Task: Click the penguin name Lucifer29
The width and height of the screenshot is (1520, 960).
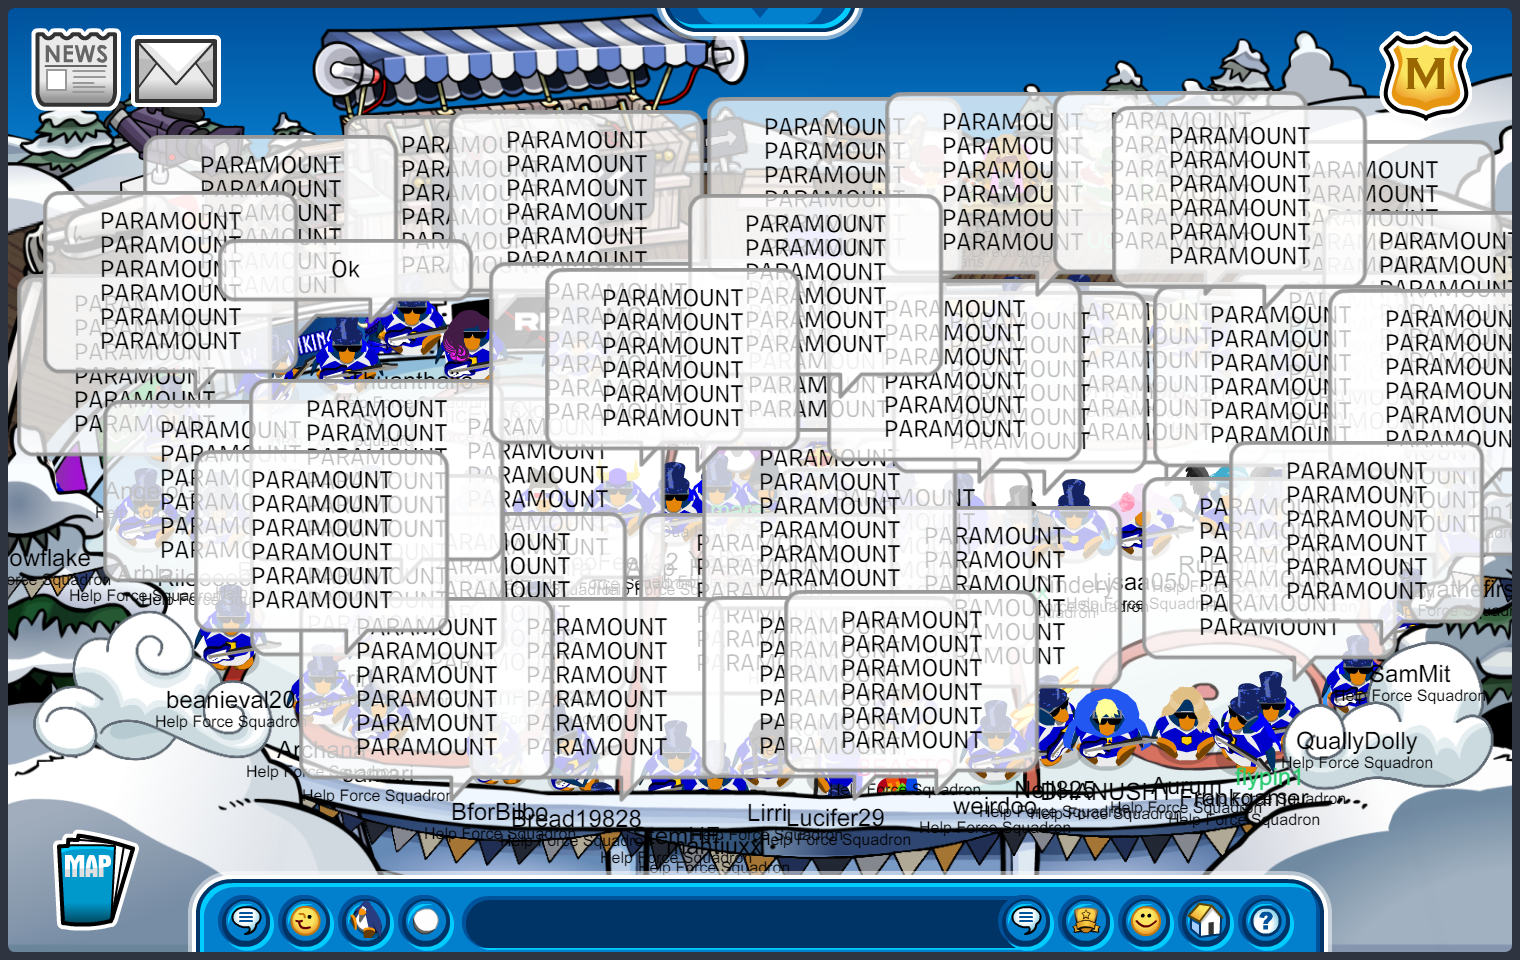Action: tap(834, 818)
